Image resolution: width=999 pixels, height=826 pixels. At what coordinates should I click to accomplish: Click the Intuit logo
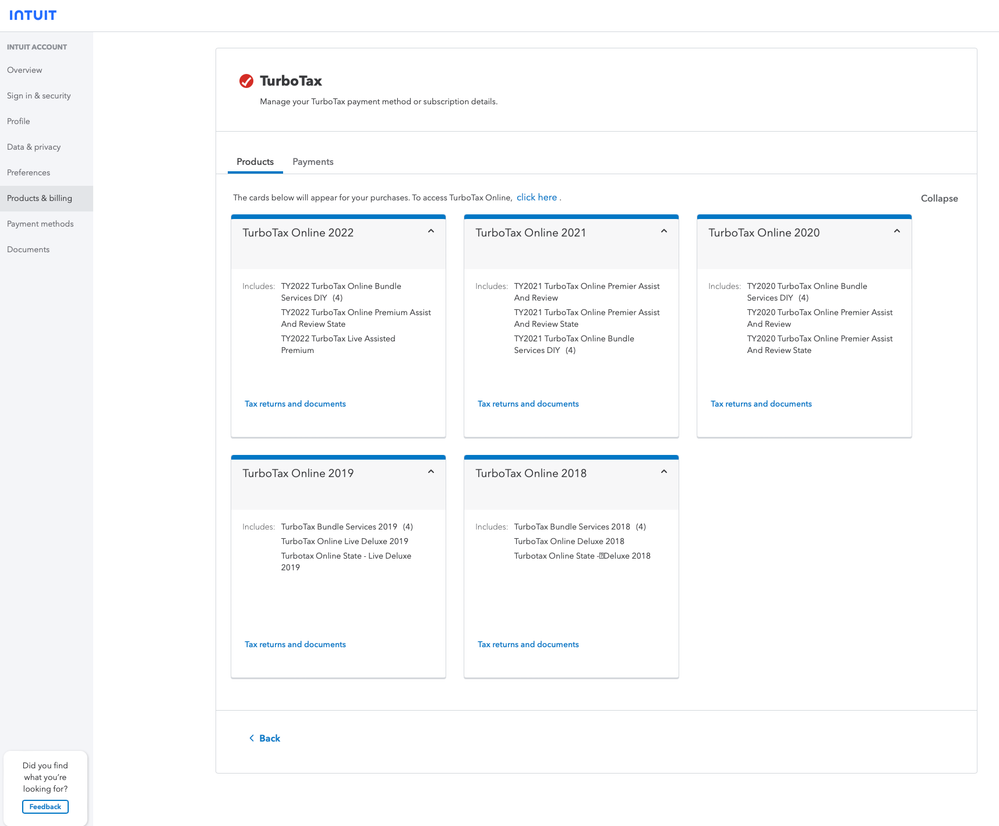pyautogui.click(x=32, y=15)
